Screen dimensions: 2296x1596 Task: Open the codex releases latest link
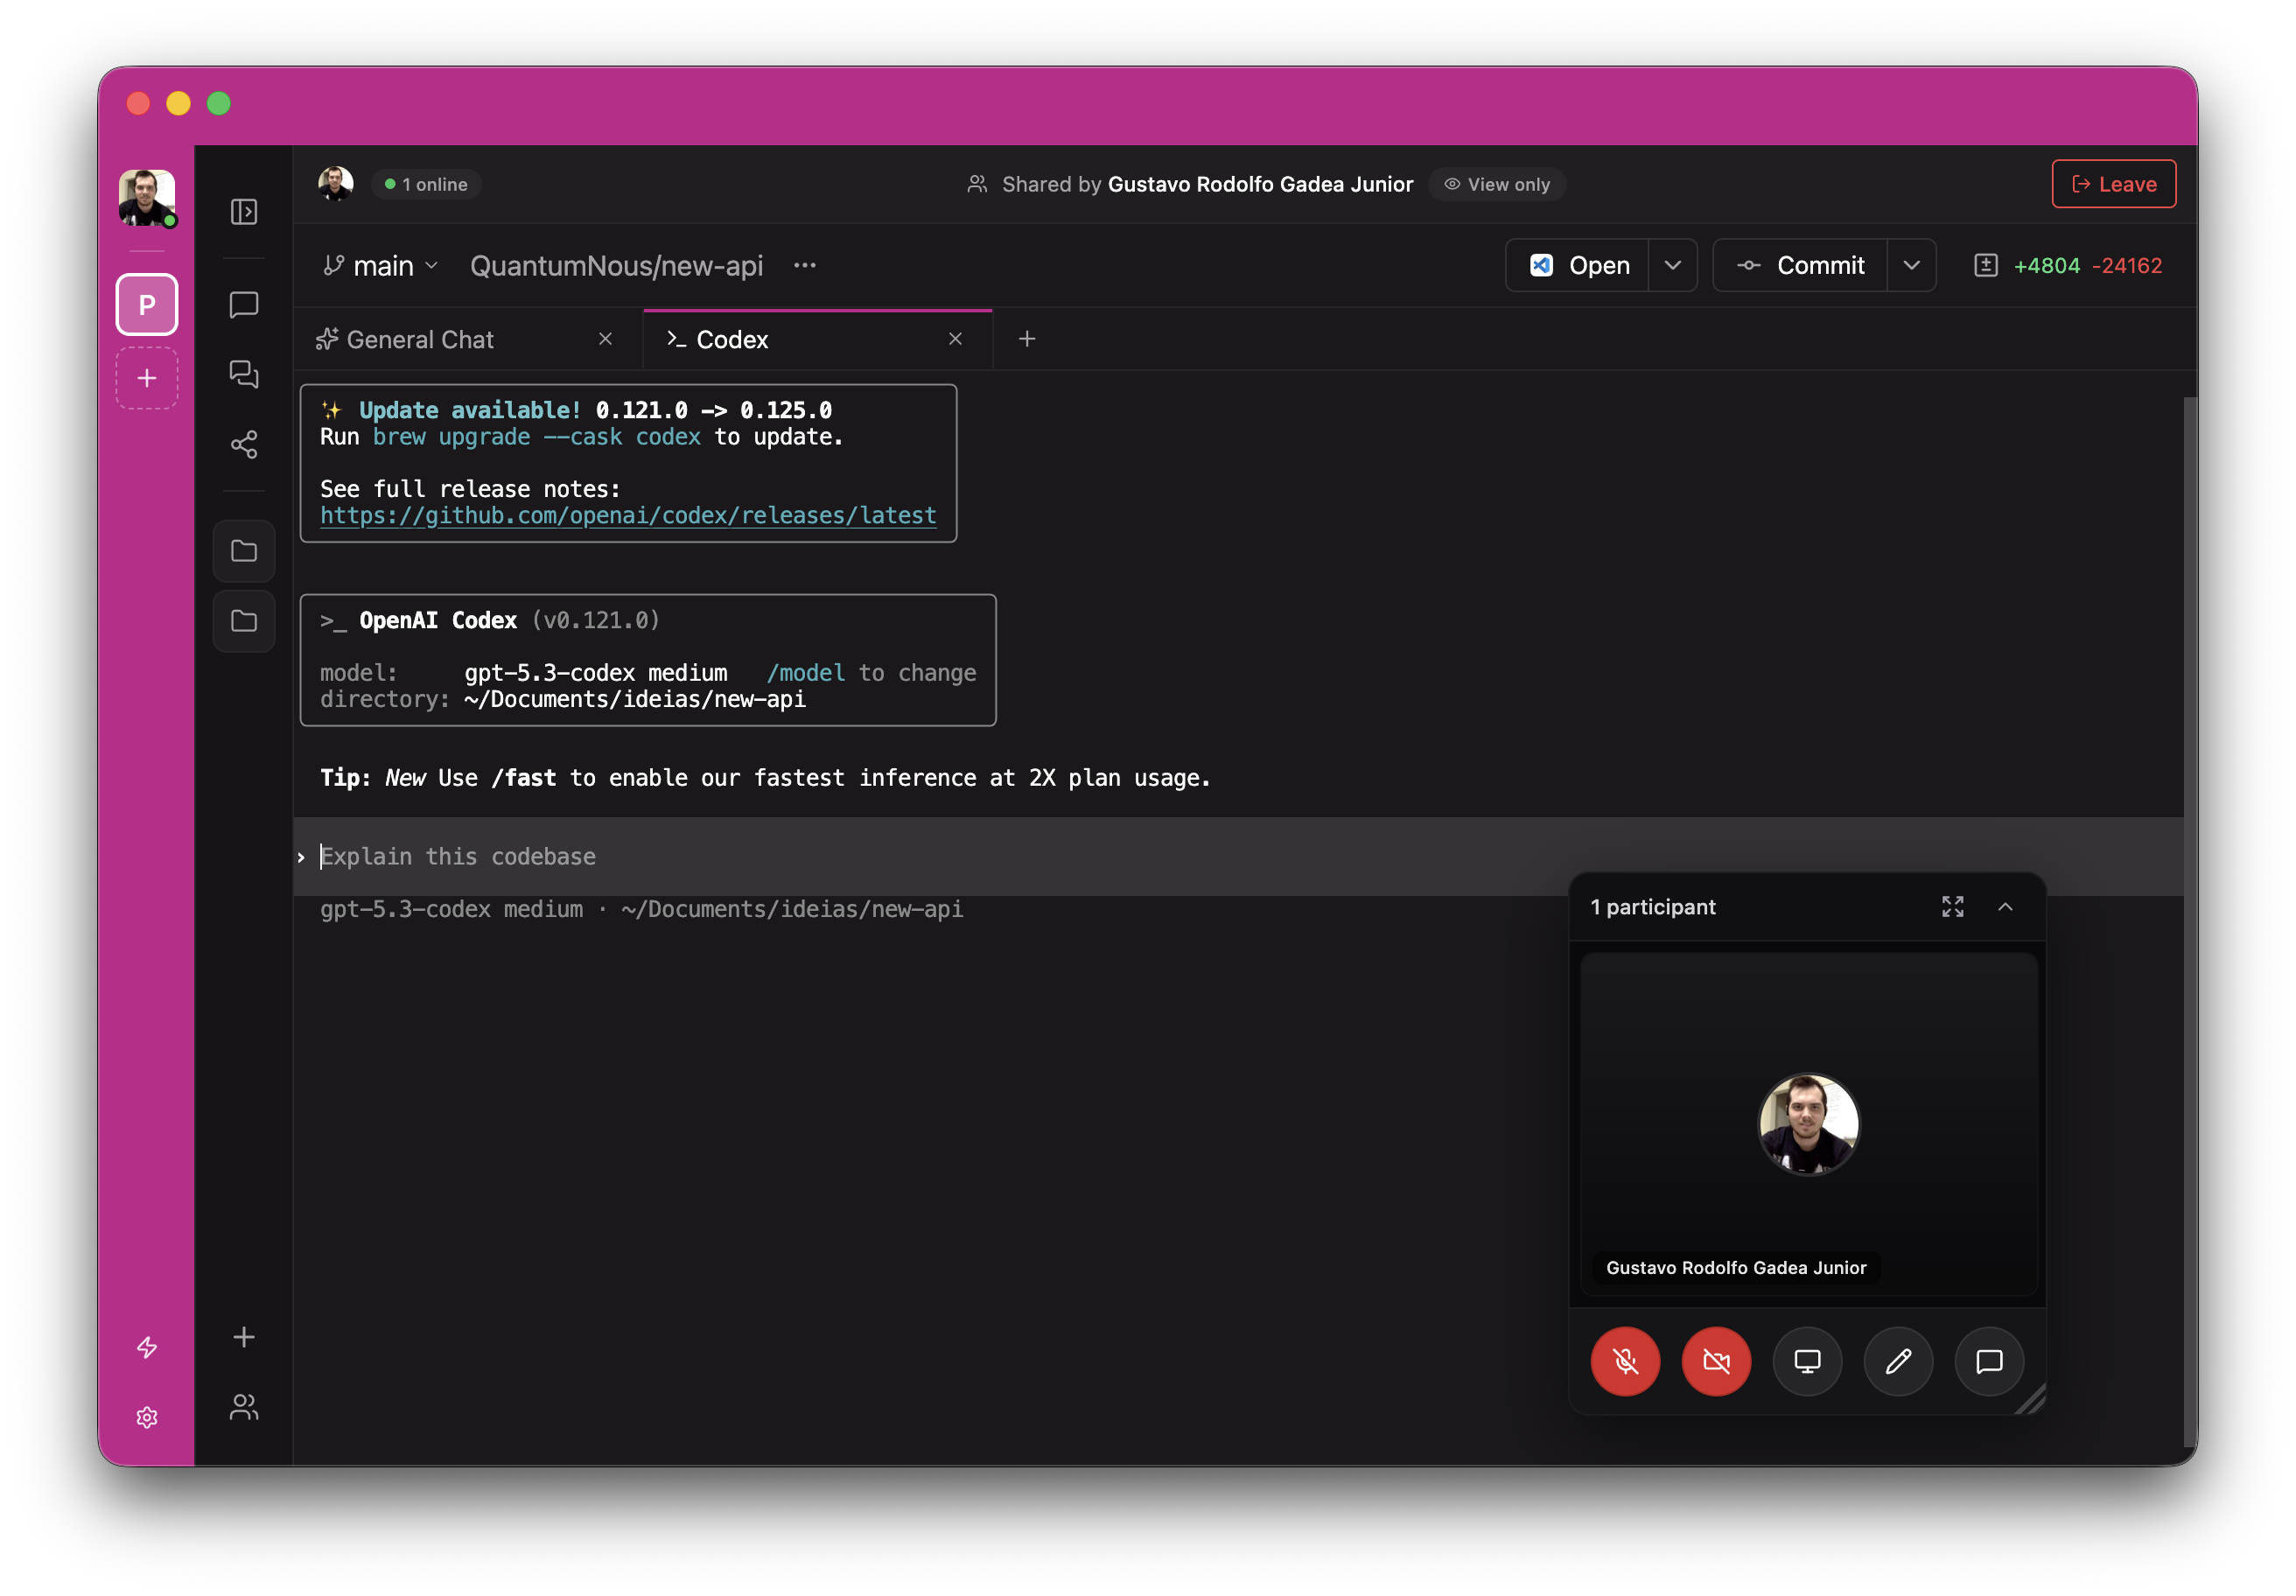[628, 515]
